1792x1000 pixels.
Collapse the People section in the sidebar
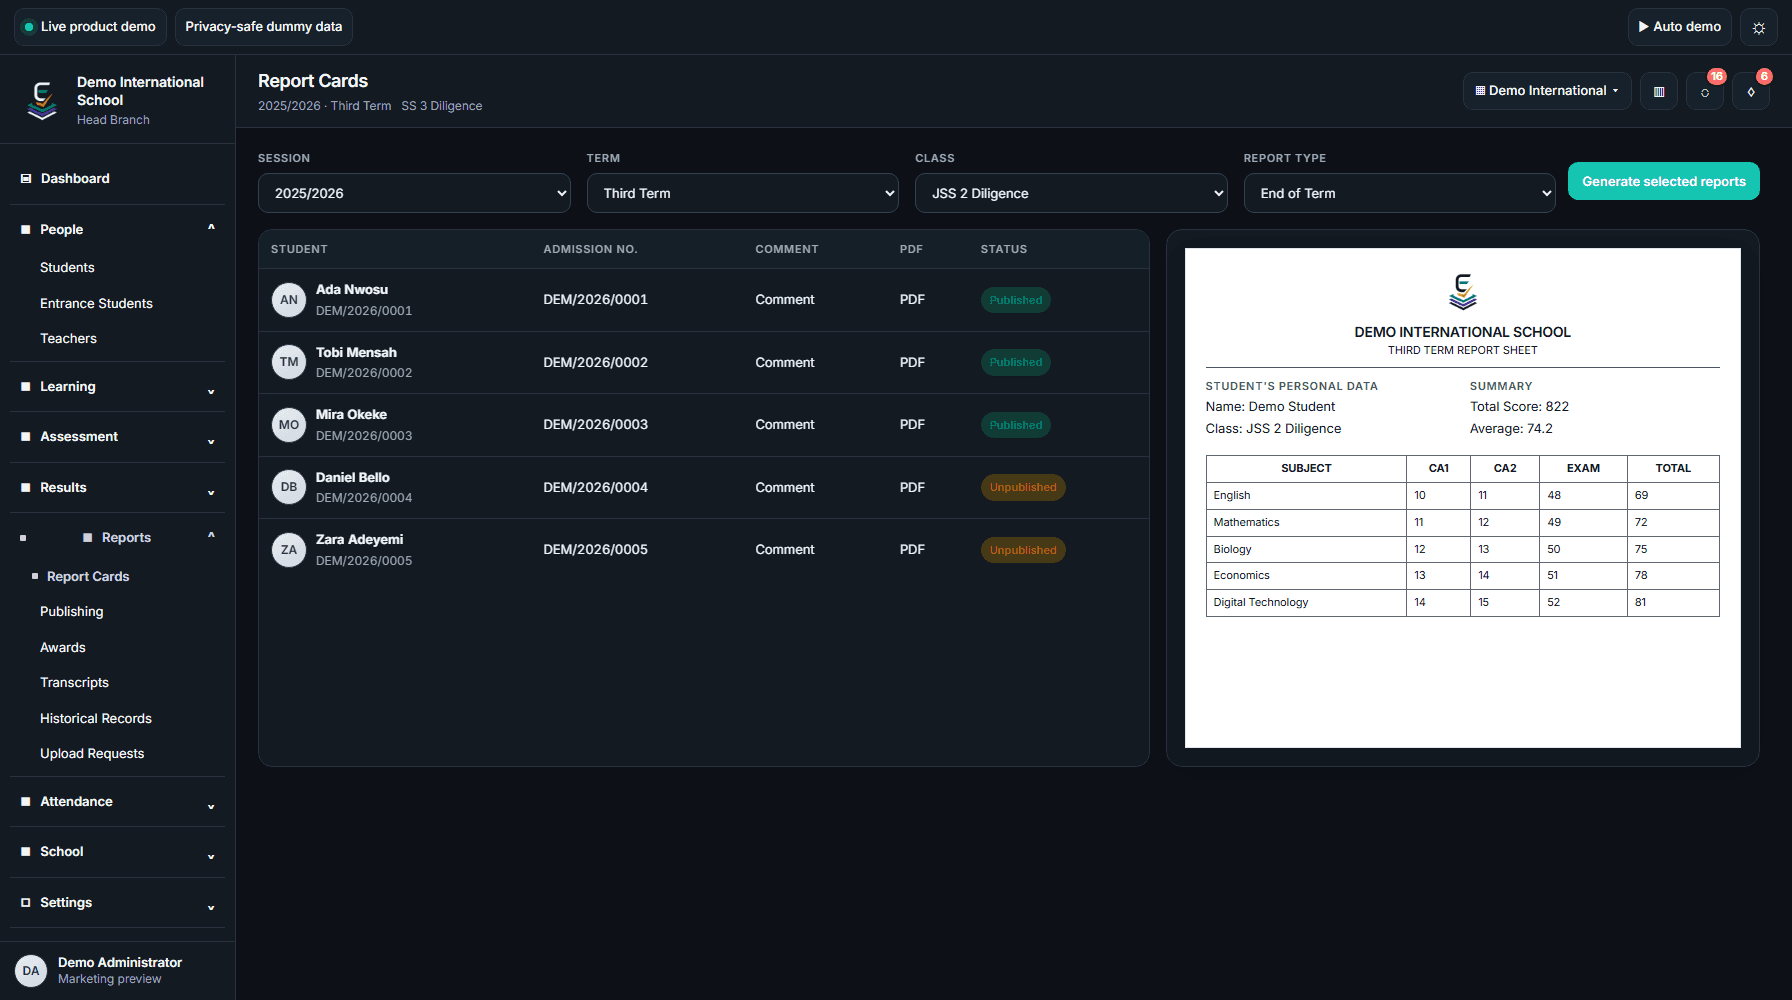pyautogui.click(x=118, y=230)
